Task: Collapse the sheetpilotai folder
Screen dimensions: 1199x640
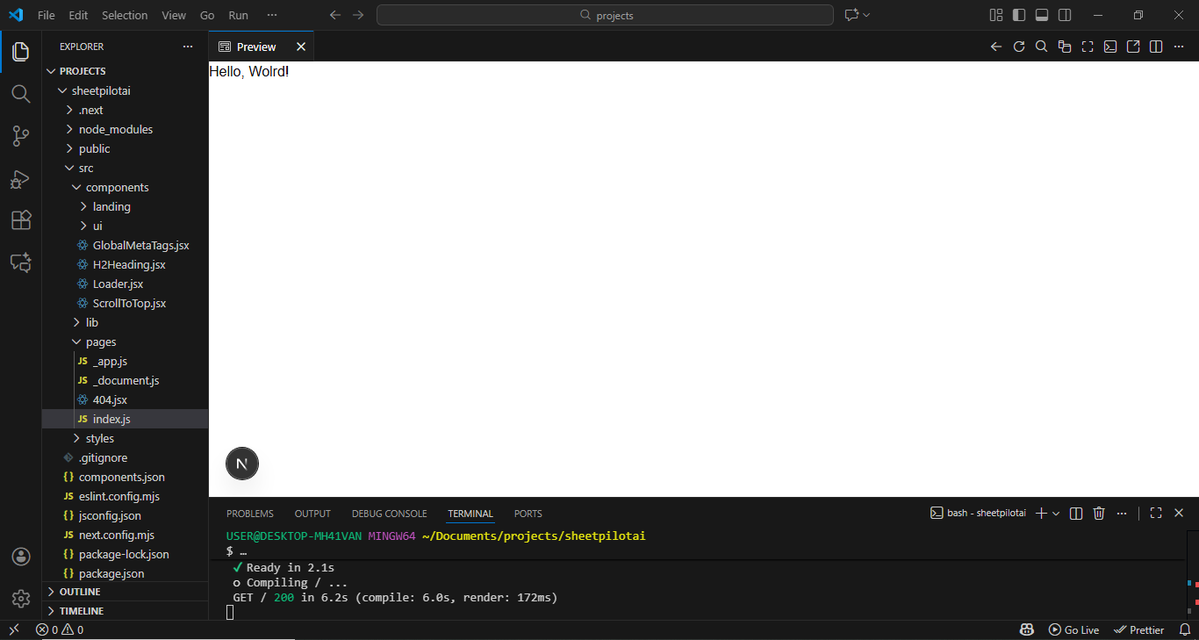Action: pyautogui.click(x=125, y=90)
